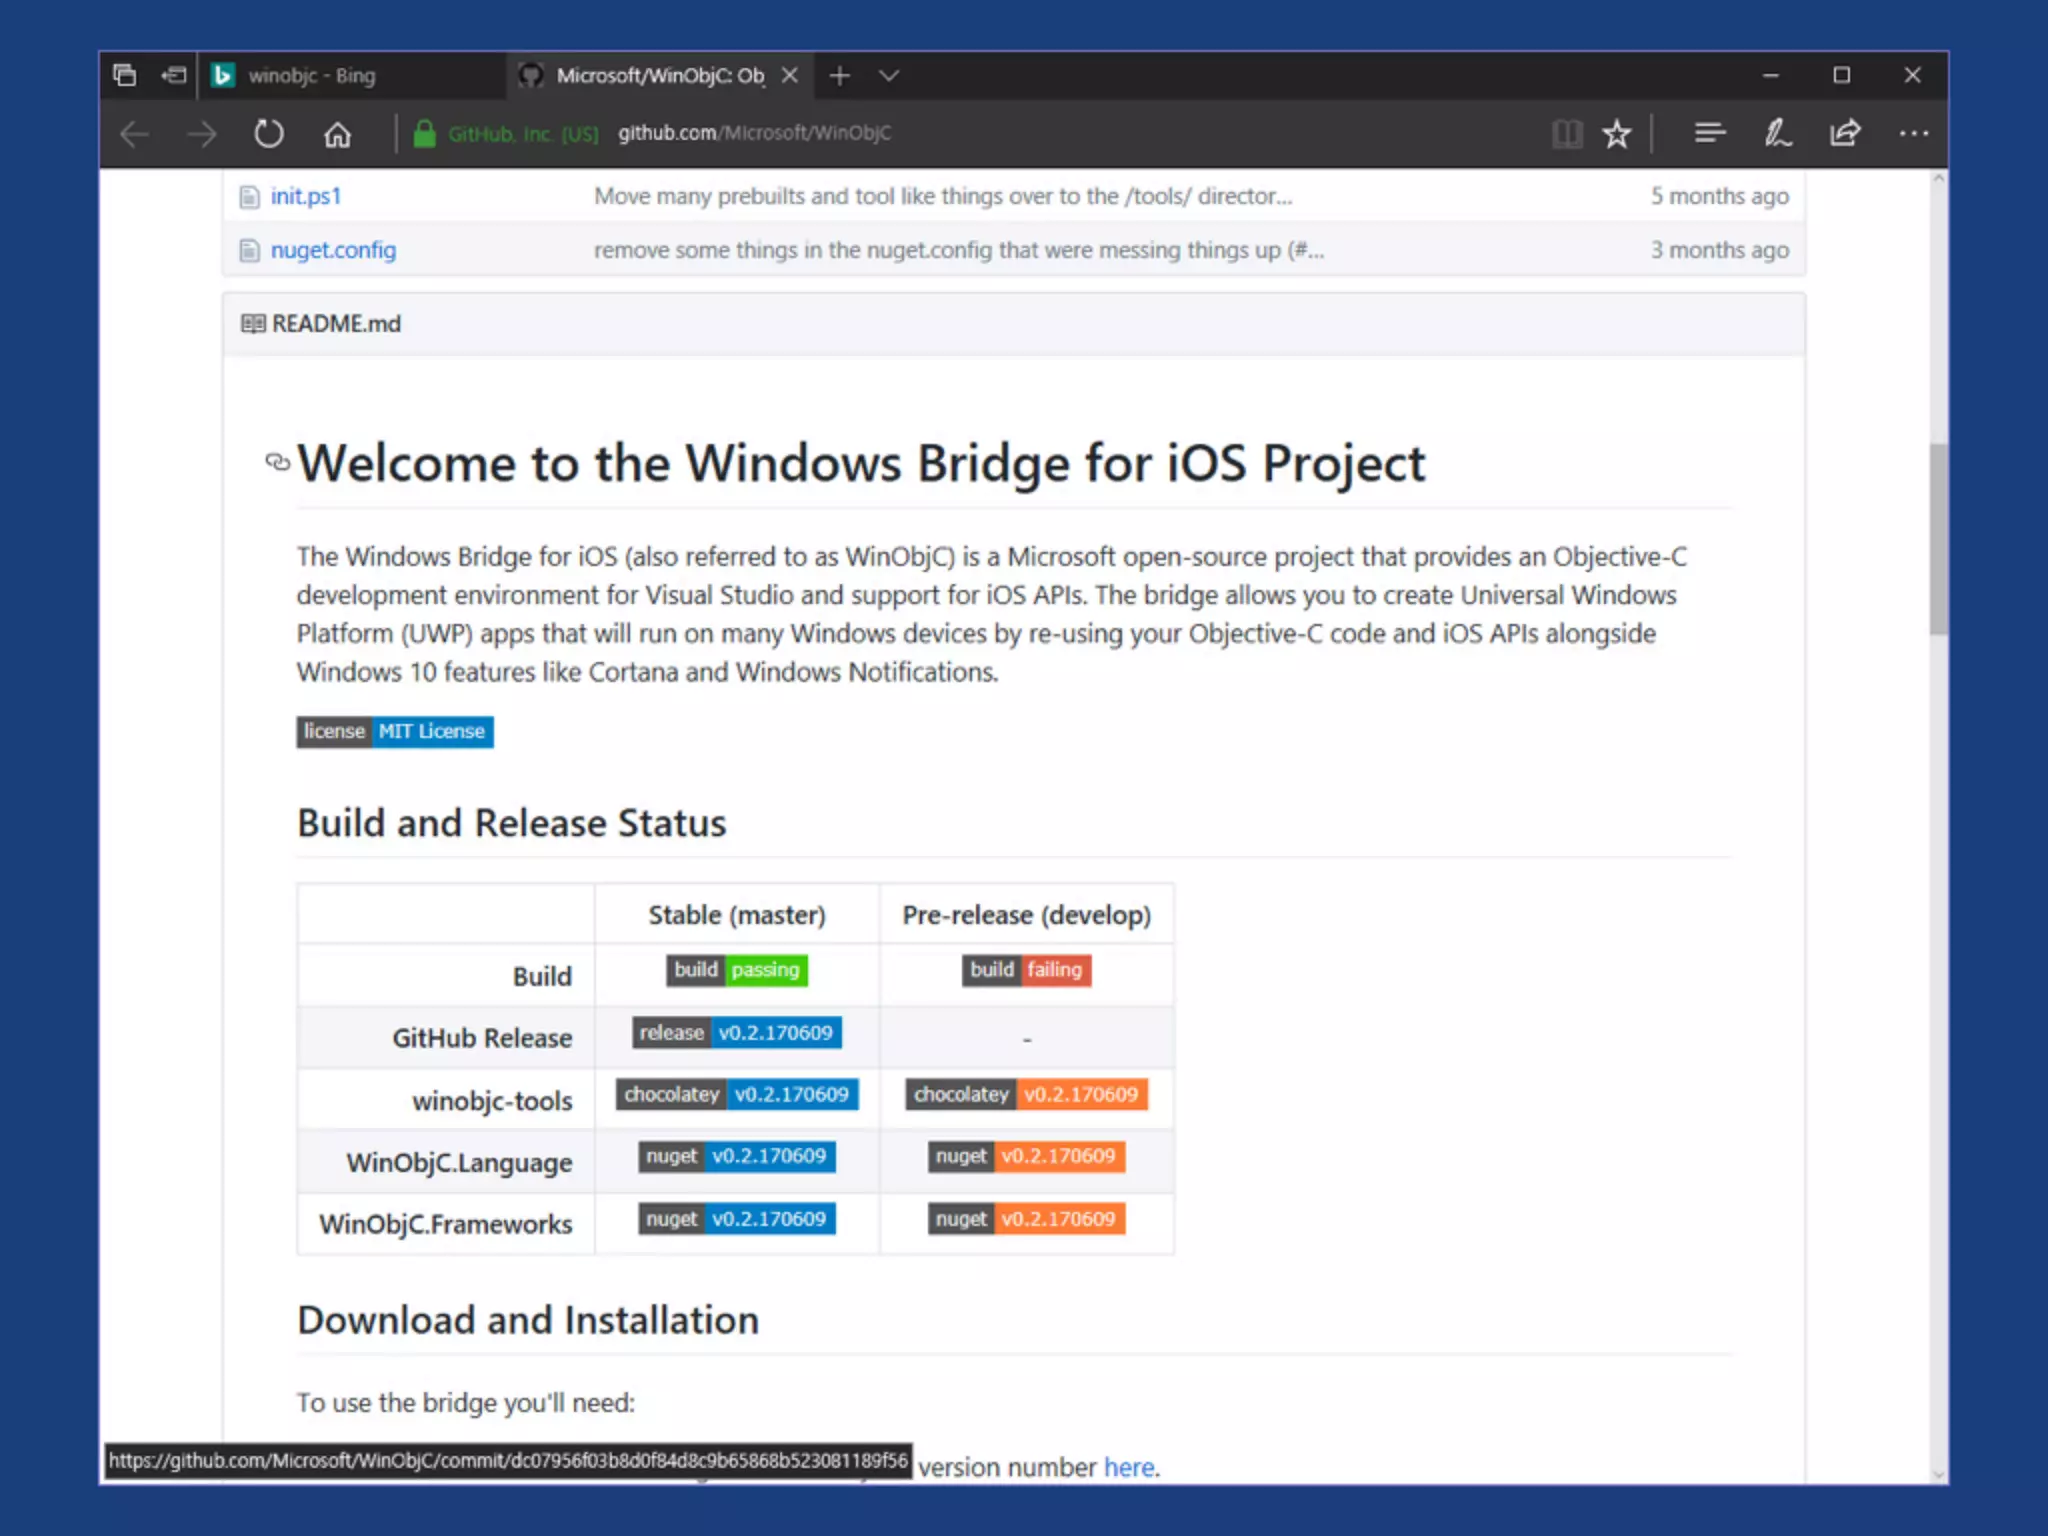
Task: Click the vertical scrollbar thumb
Action: pos(1938,540)
